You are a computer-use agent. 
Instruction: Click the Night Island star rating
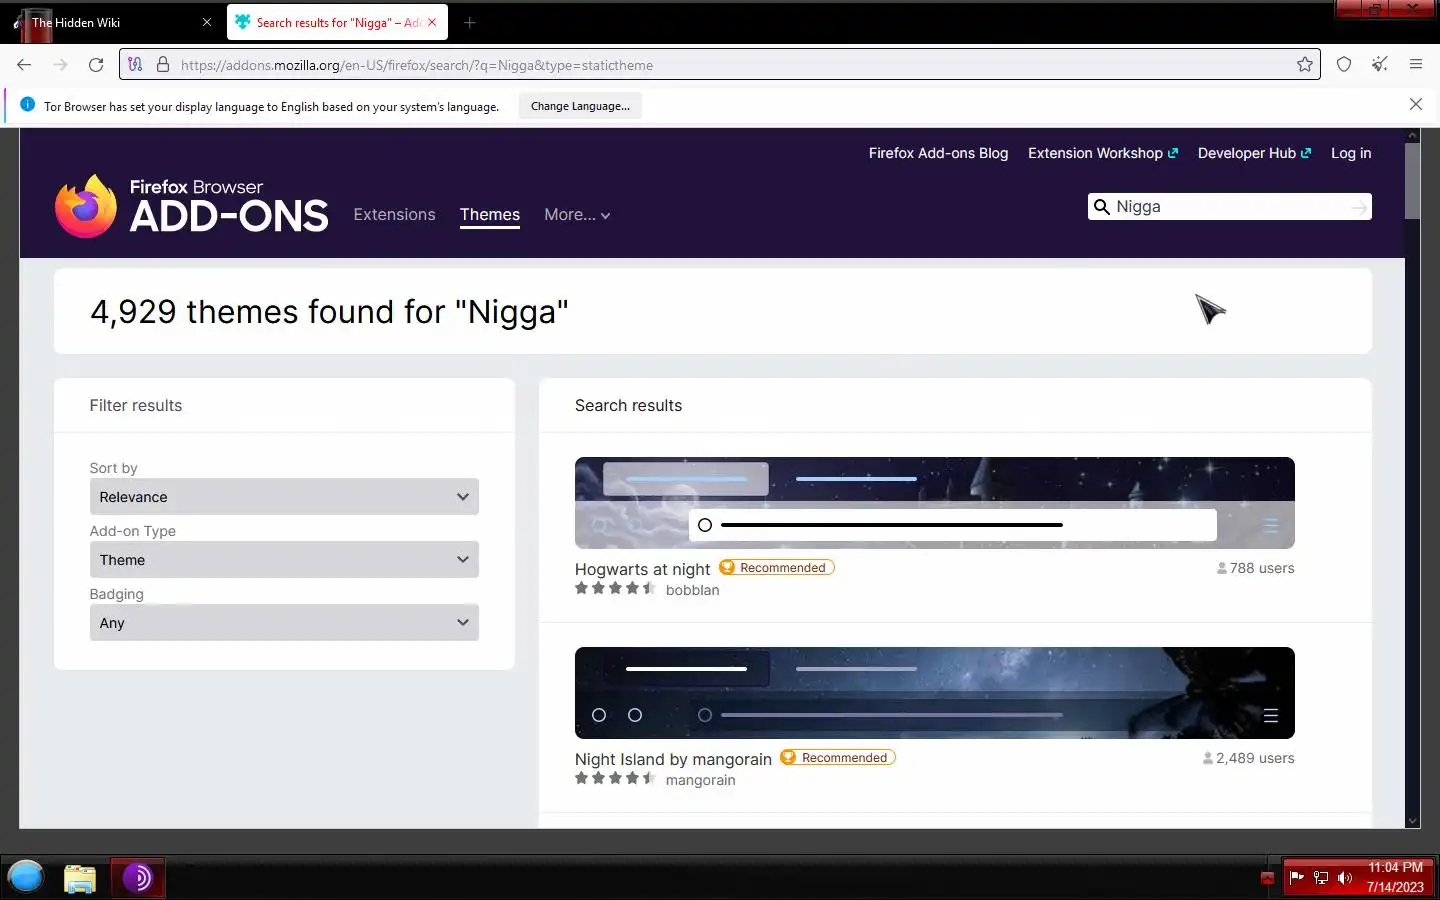click(615, 779)
